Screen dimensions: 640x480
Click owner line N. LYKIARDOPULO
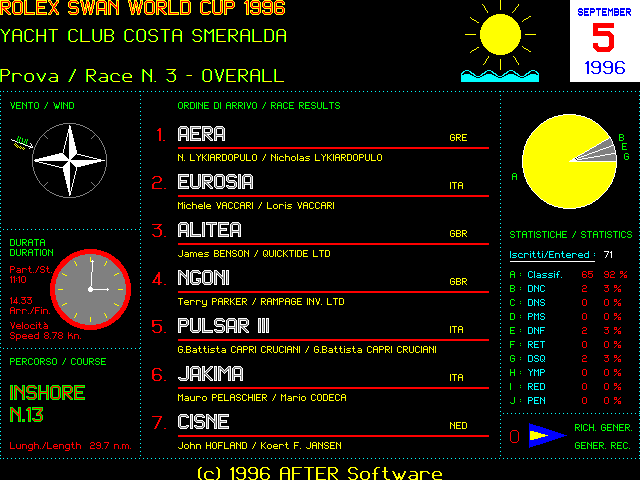280,158
